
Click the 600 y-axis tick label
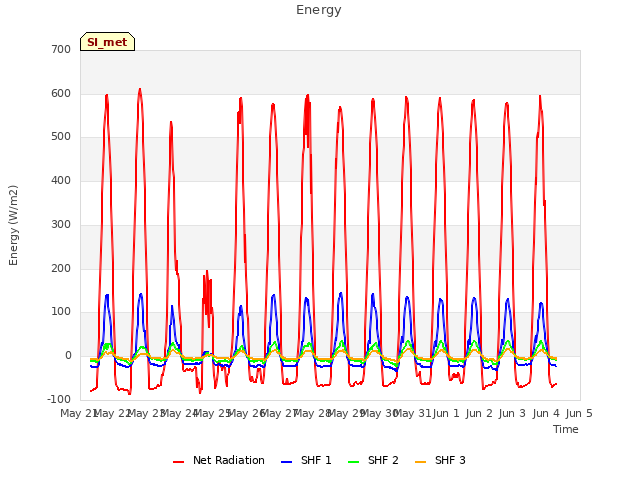coord(61,93)
